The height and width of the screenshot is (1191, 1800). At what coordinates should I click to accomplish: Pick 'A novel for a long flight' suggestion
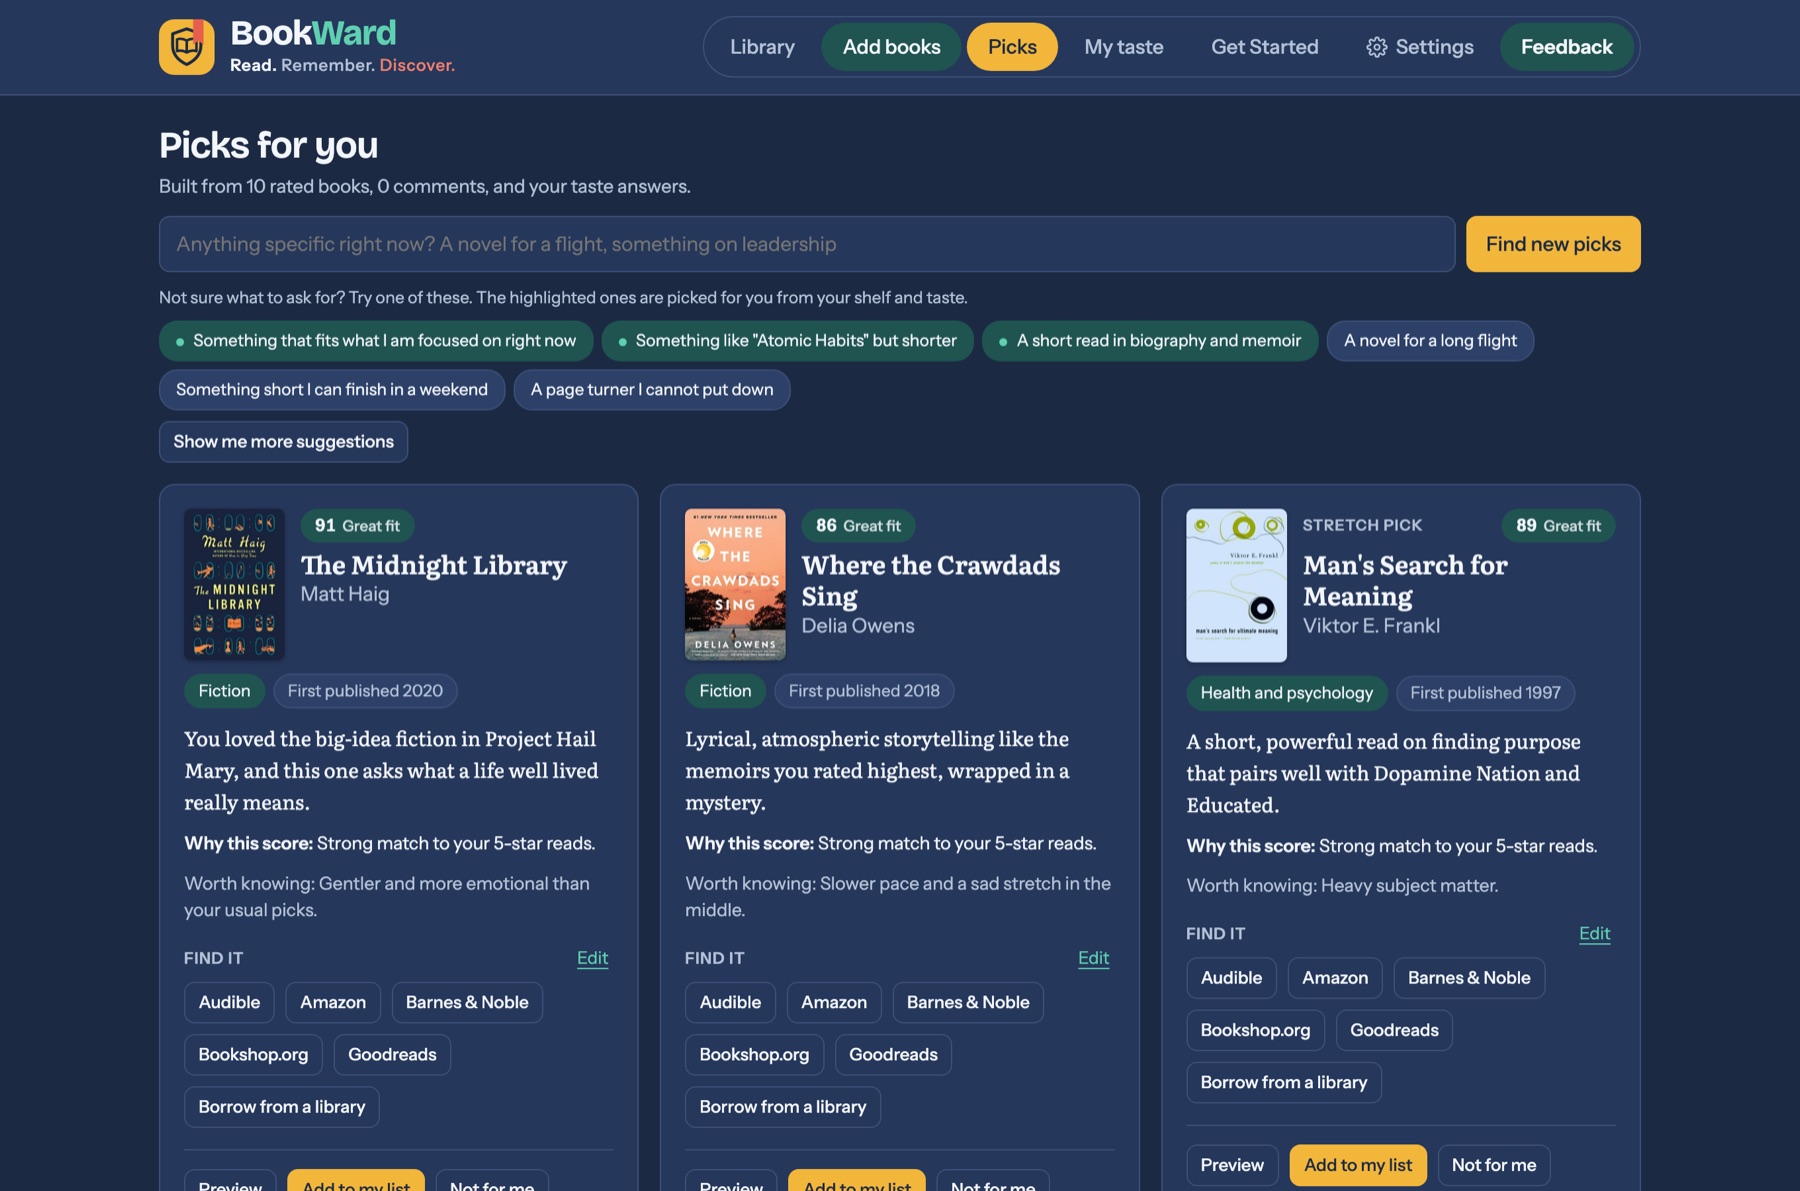(x=1430, y=341)
